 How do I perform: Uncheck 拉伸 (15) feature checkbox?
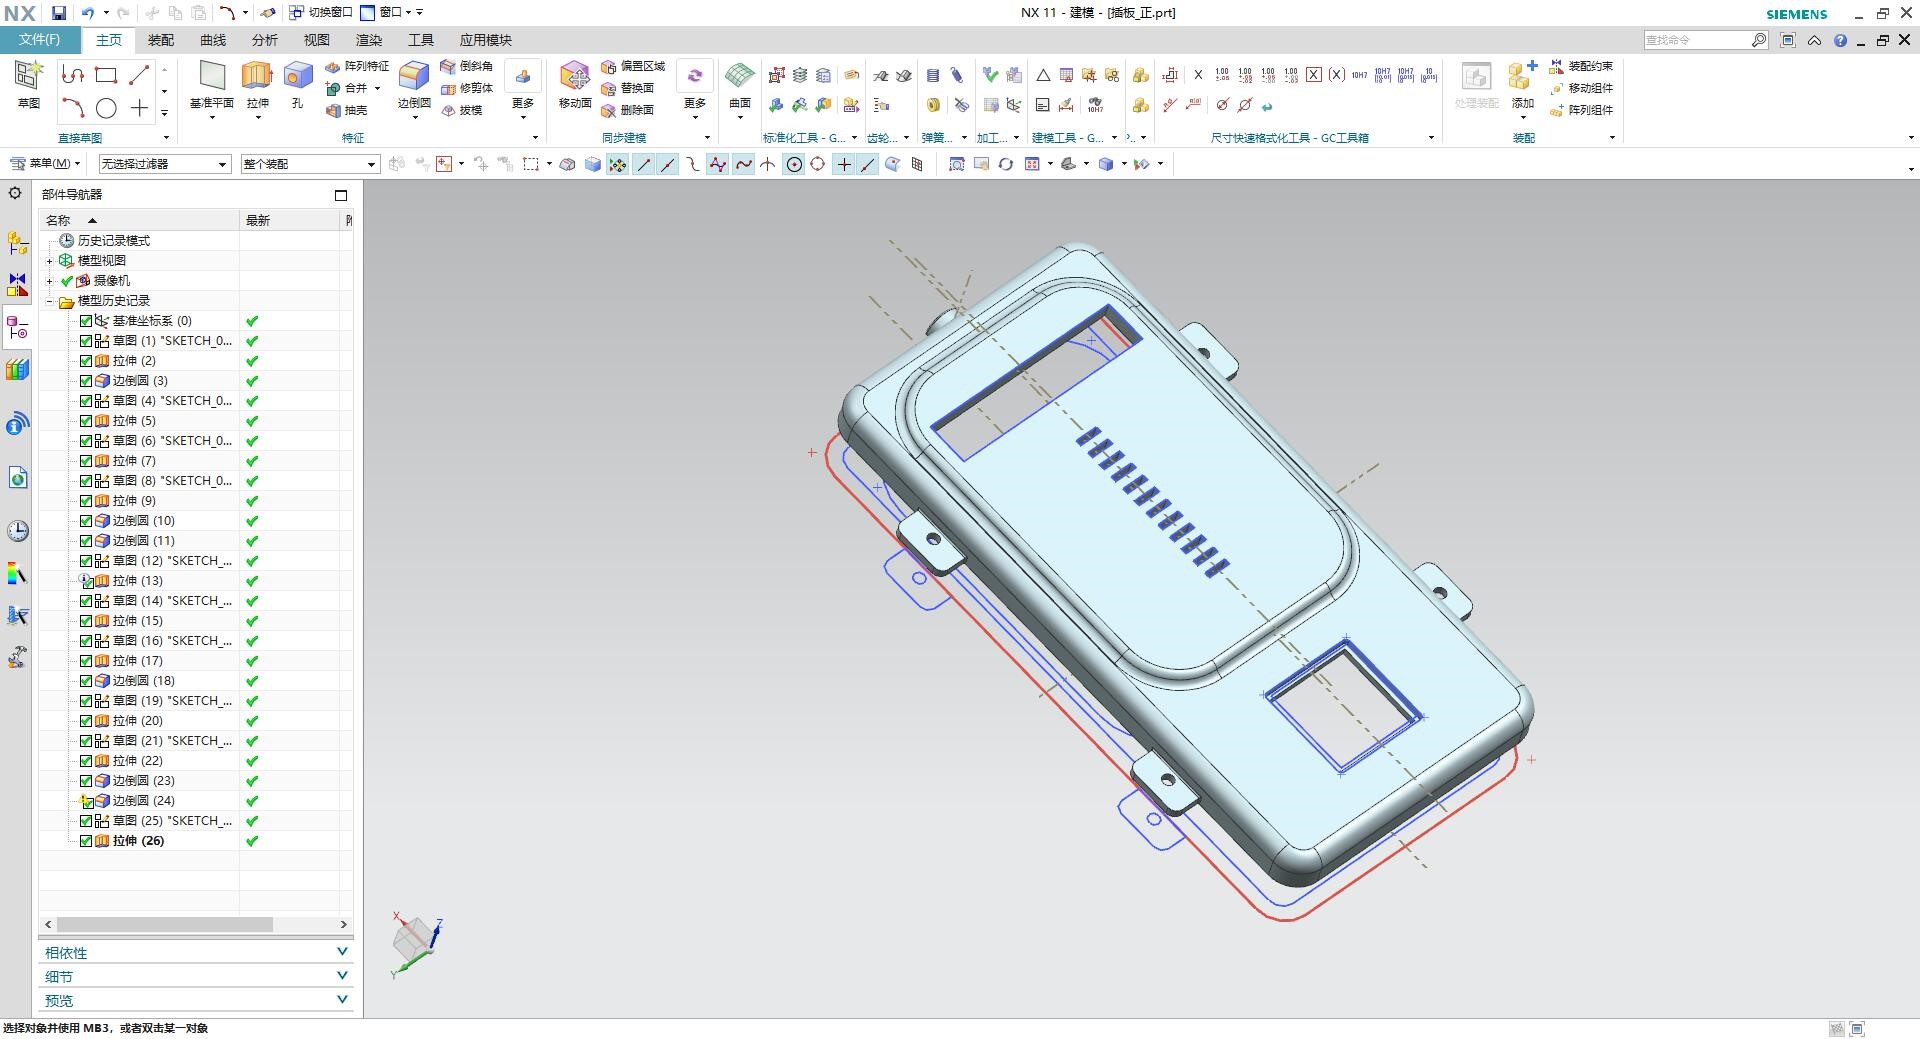86,621
